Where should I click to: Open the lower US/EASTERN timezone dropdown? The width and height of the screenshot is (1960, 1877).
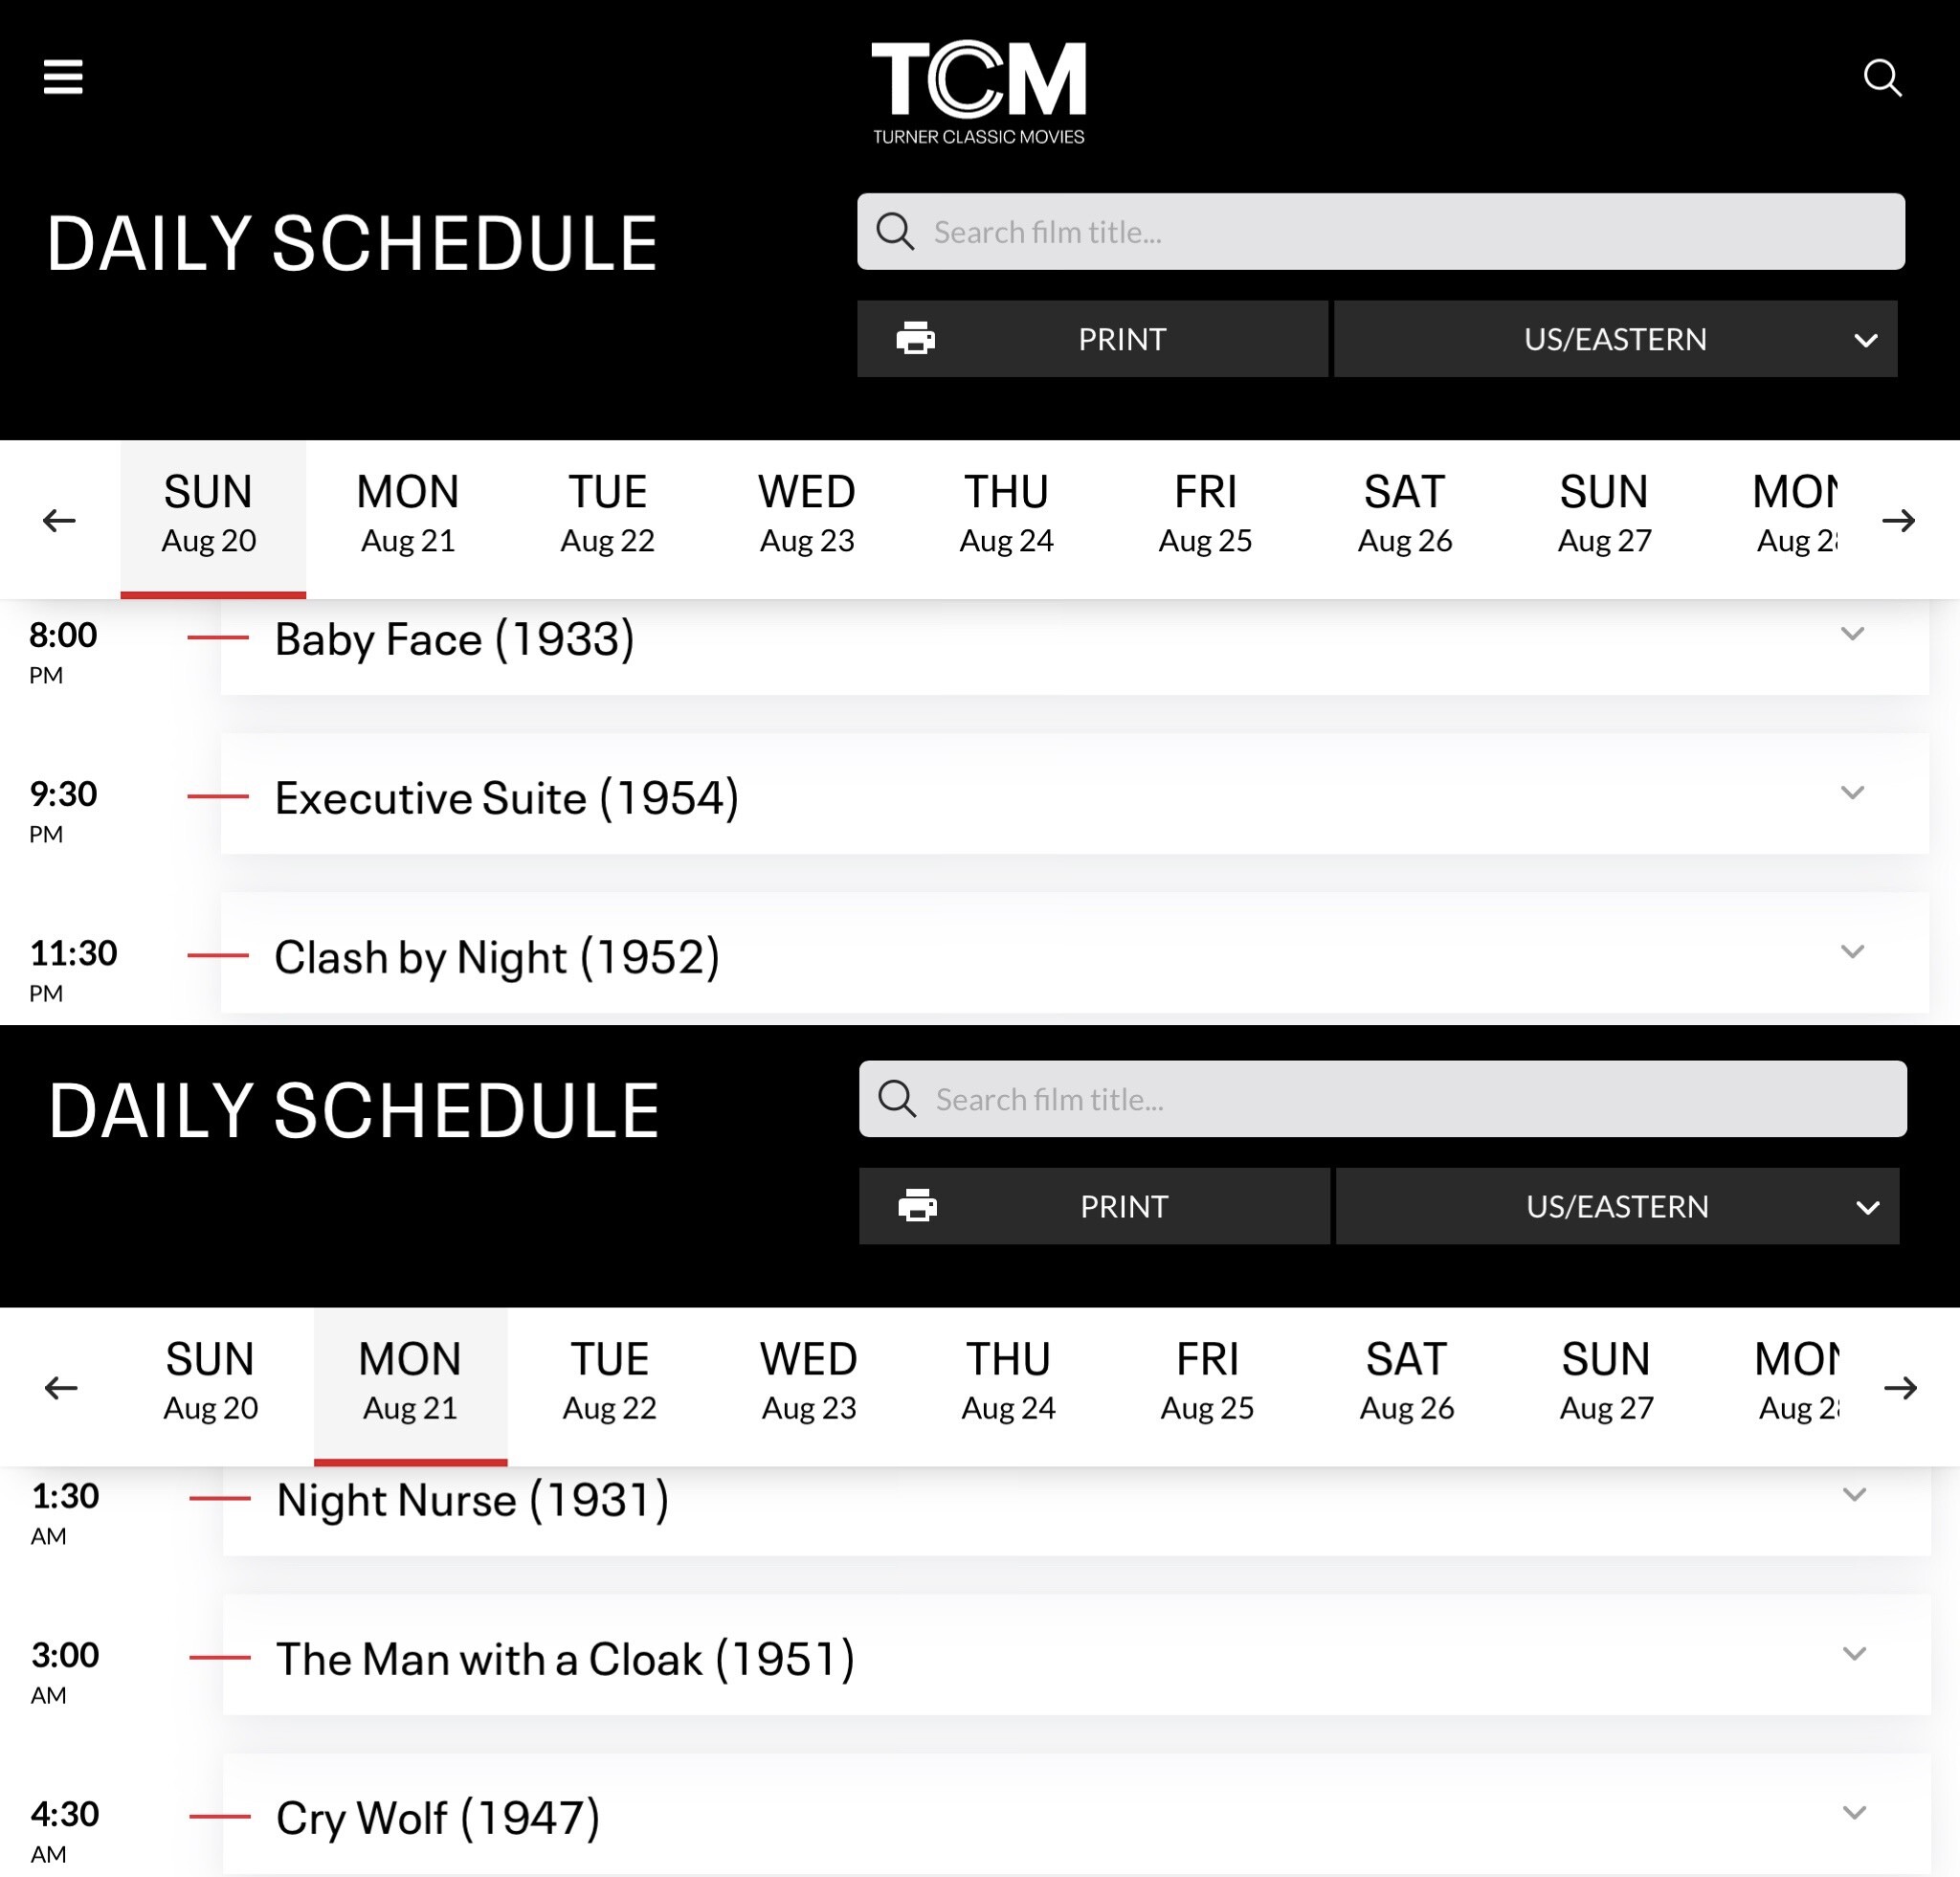[x=1617, y=1206]
